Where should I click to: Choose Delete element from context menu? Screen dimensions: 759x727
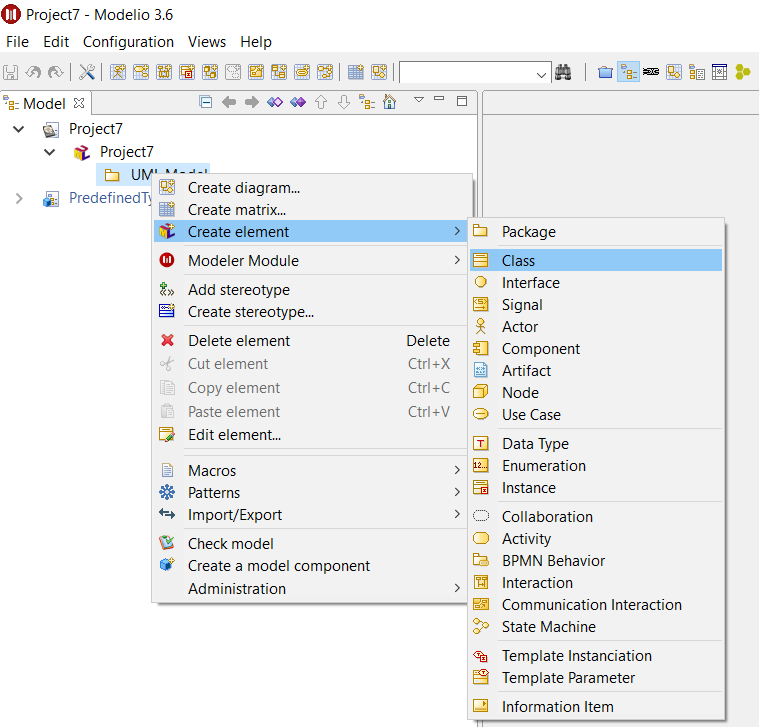tap(310, 341)
